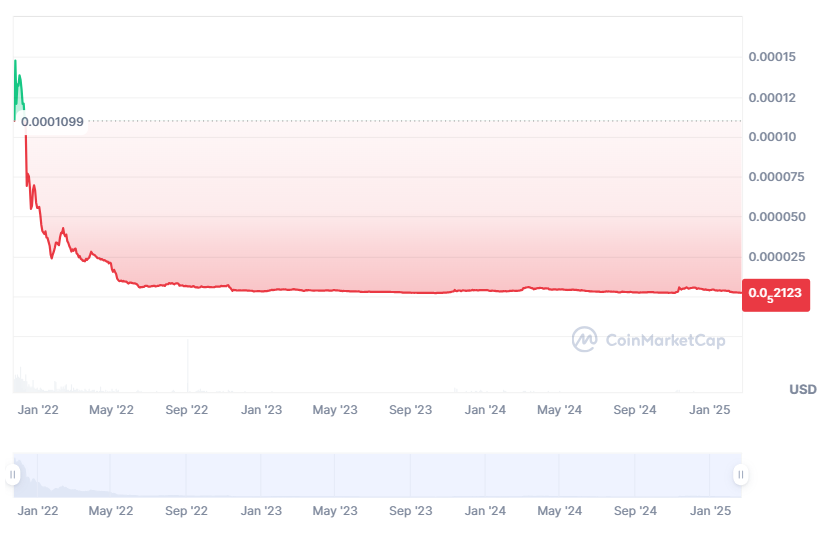Select the red current price tag
The width and height of the screenshot is (831, 540).
click(776, 292)
